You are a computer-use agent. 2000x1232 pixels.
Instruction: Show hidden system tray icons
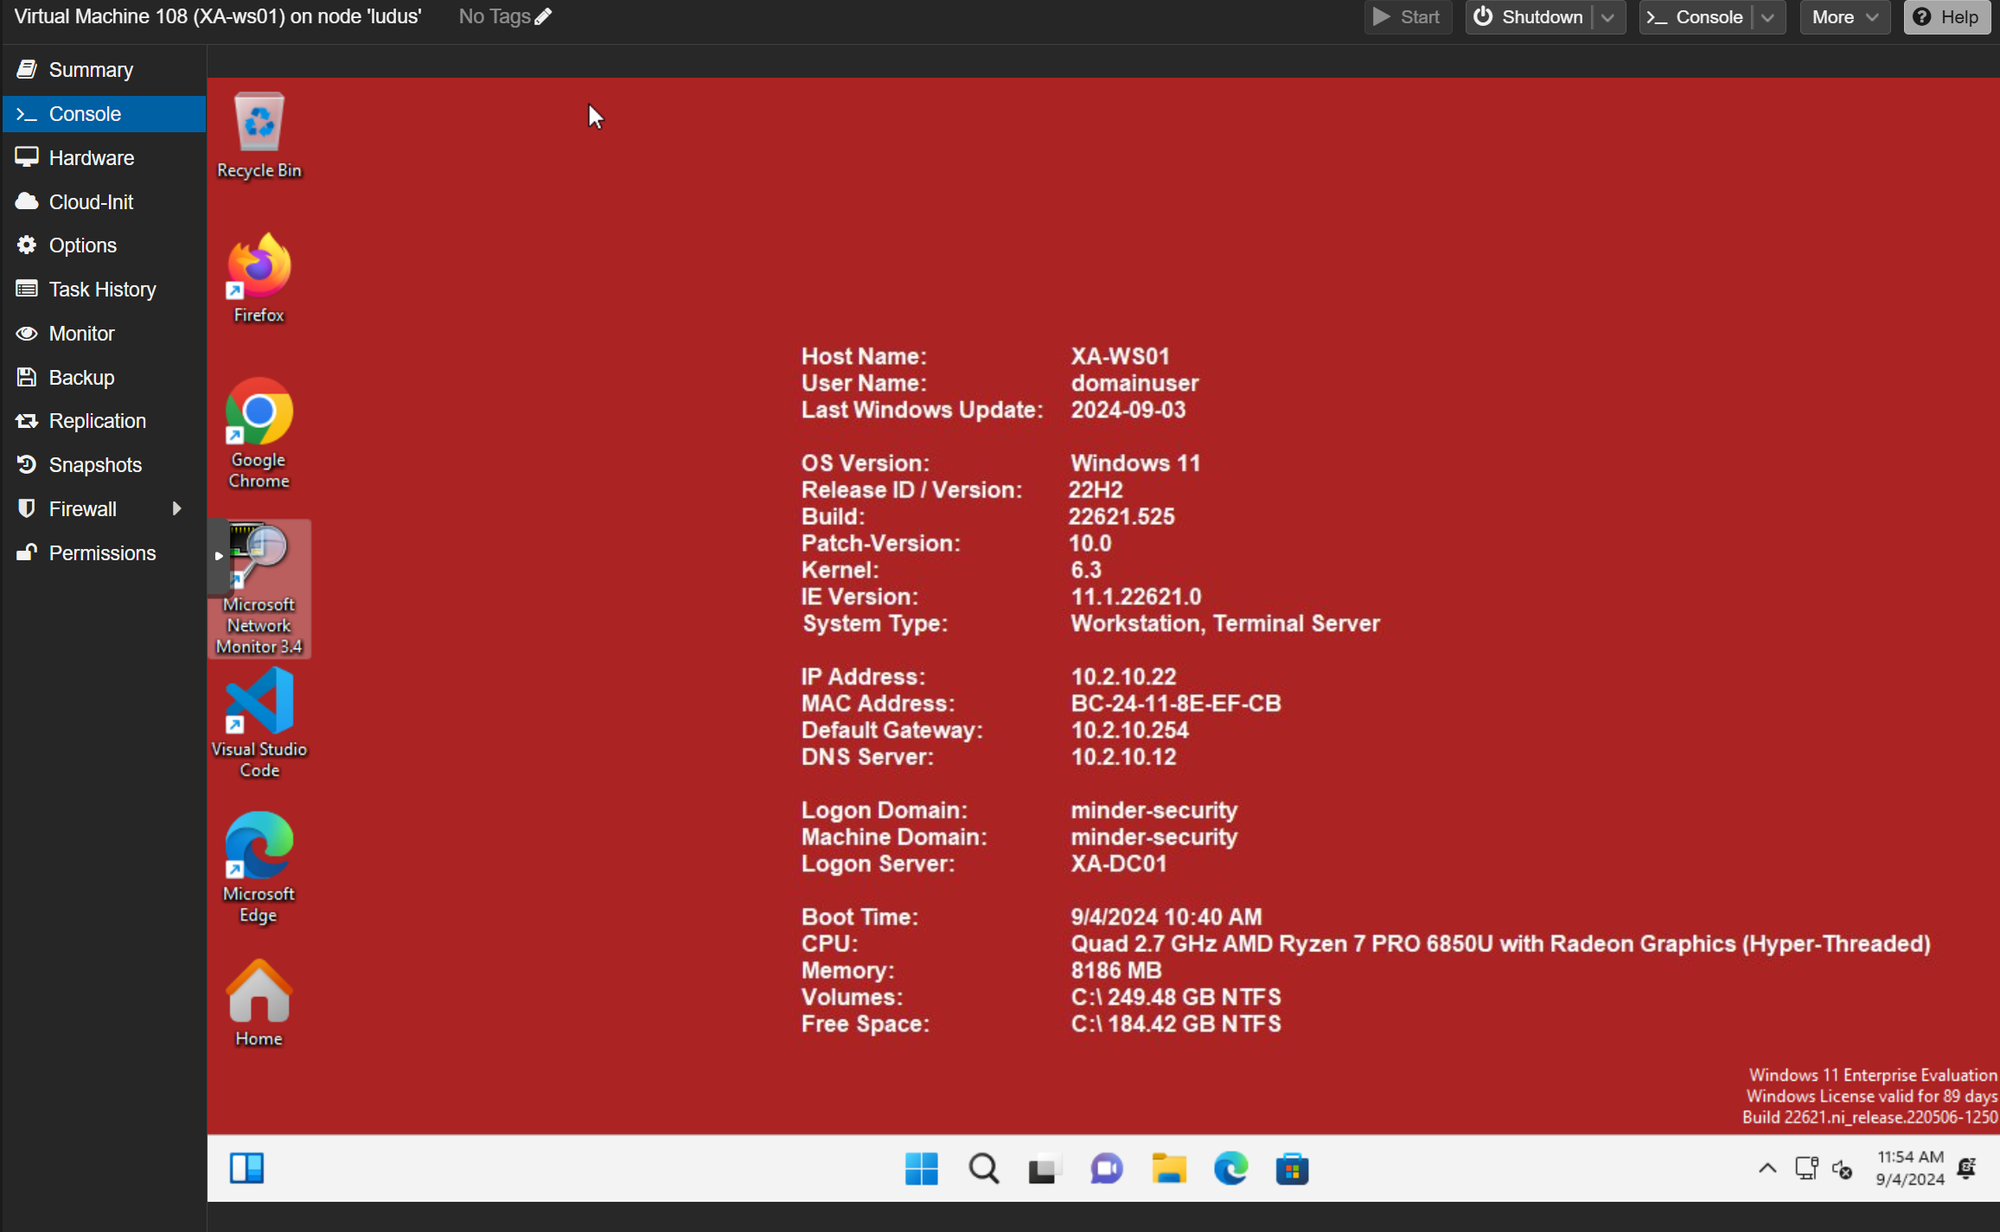[x=1767, y=1168]
